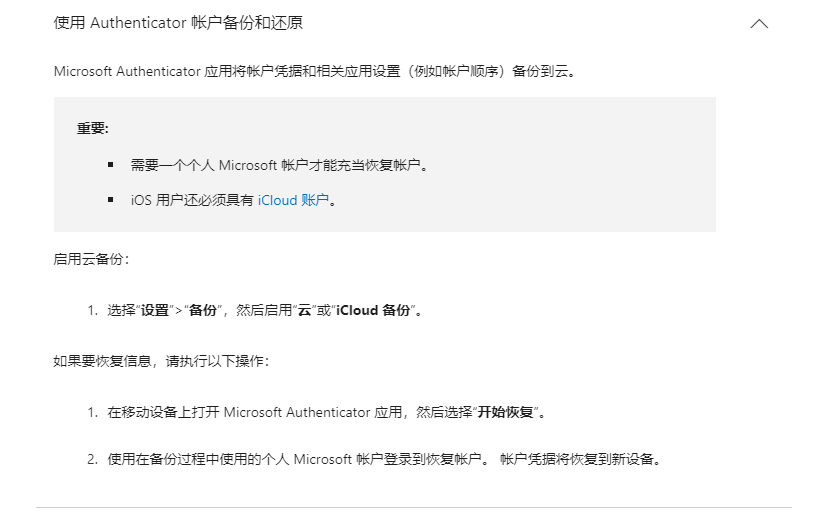The width and height of the screenshot is (816, 512).
Task: Click restore step 在移动设备上打开 Microsoft Authenticator 应用
Action: [x=326, y=413]
